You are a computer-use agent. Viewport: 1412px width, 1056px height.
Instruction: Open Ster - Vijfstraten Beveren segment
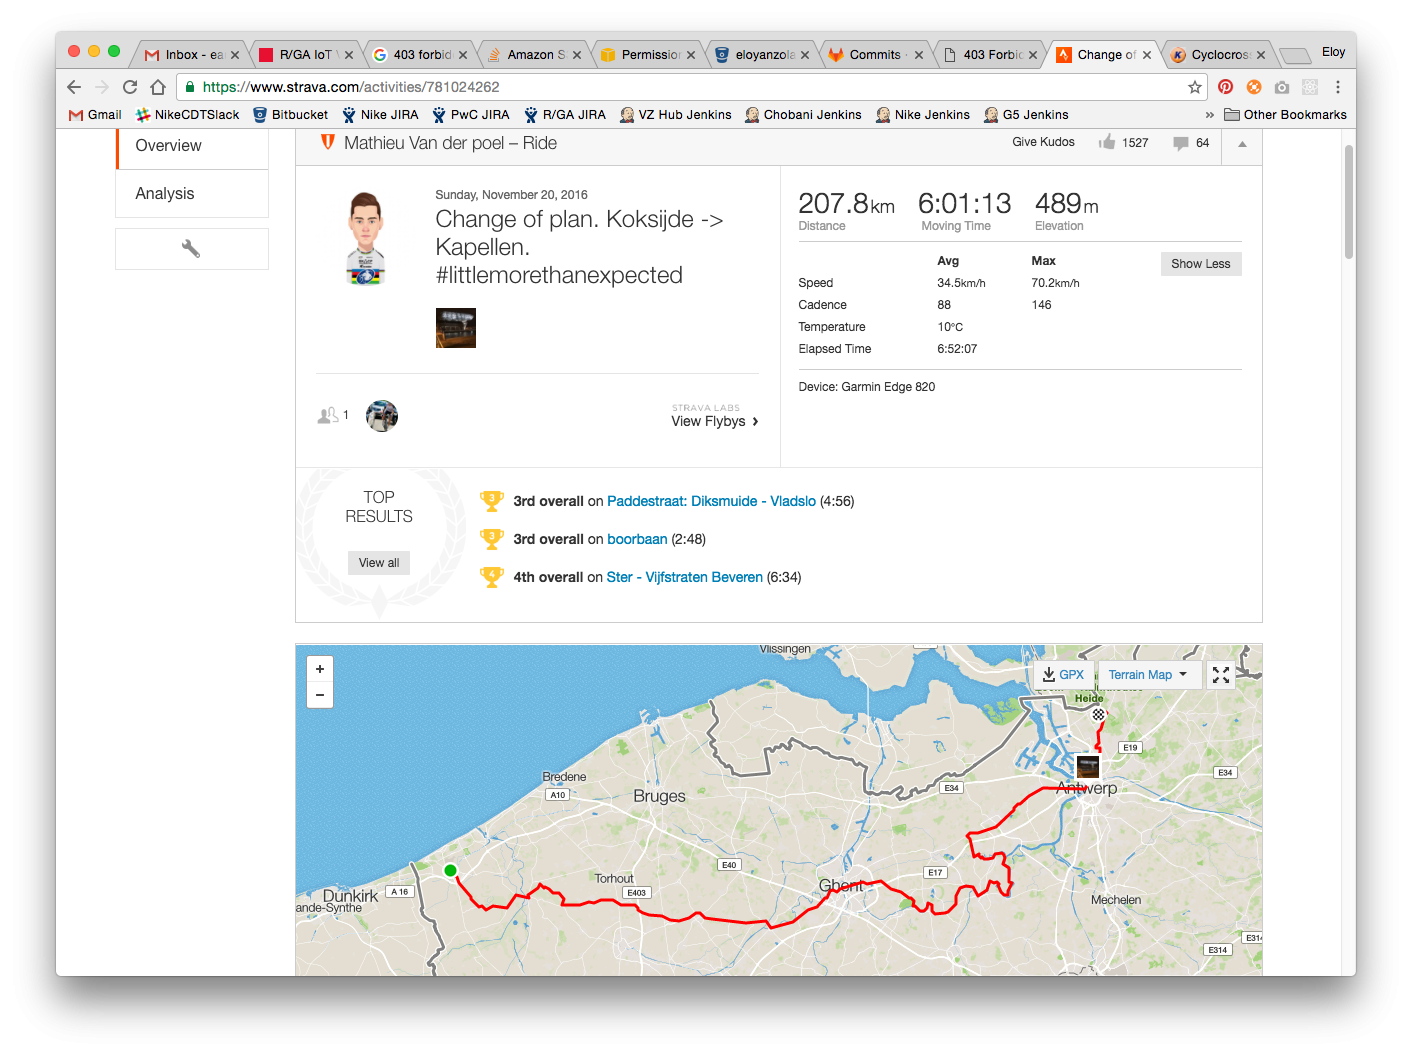coord(685,577)
